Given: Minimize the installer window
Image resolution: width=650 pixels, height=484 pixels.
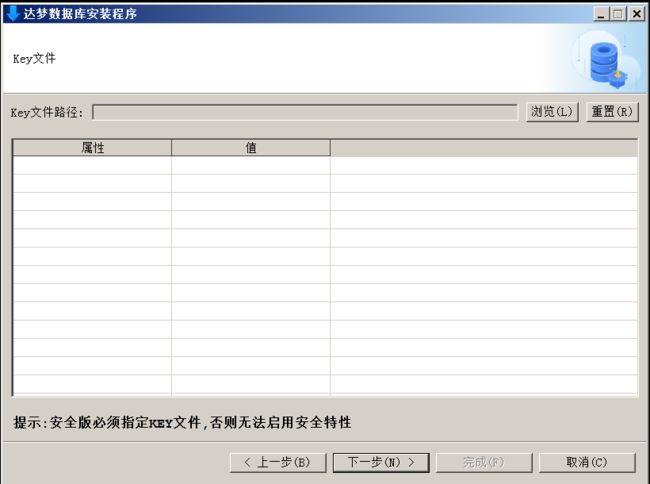Looking at the screenshot, I should click(600, 14).
